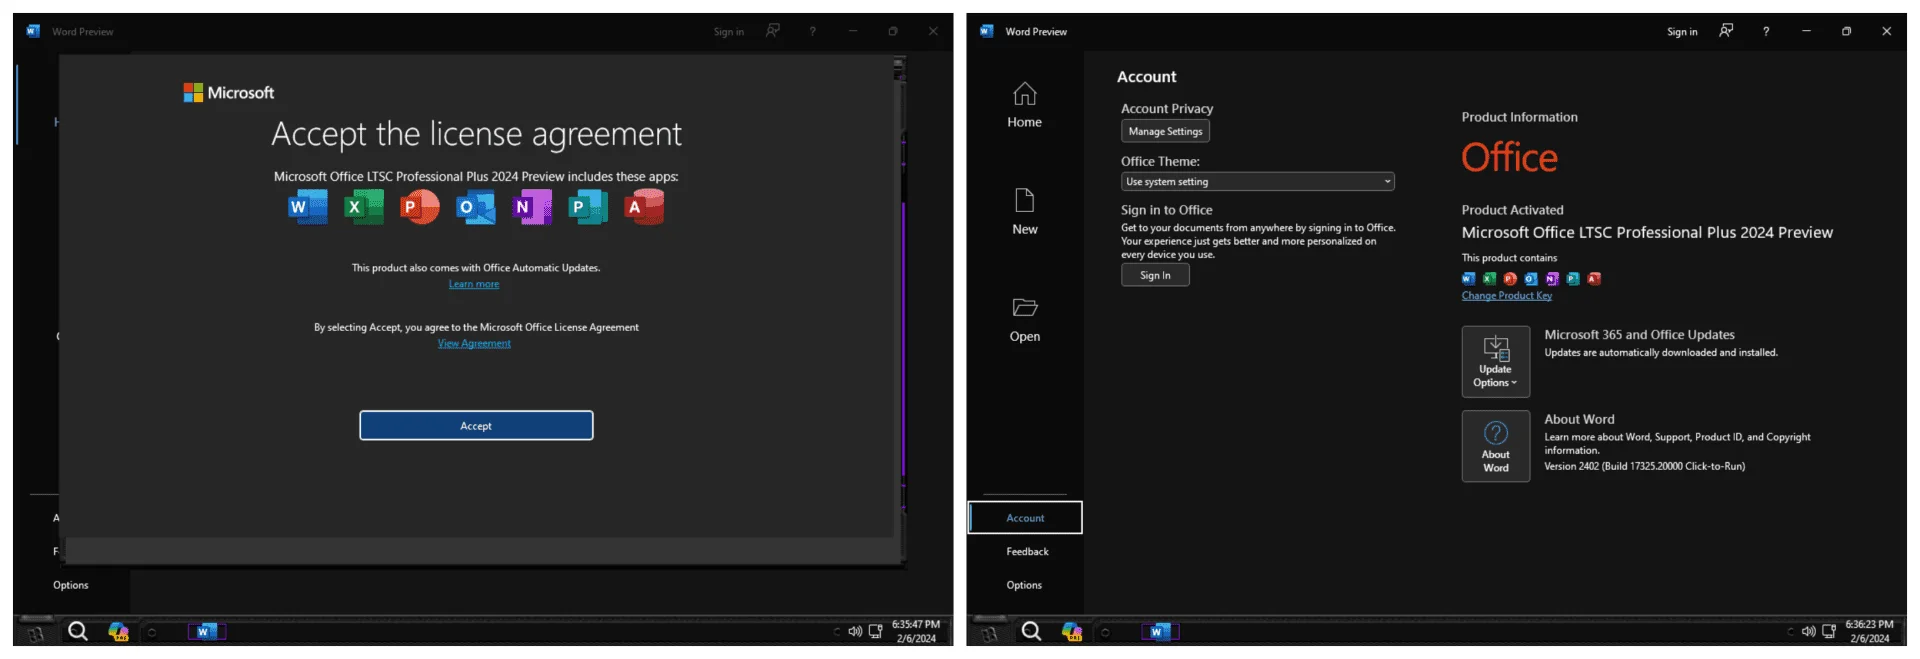Click 'Microsoft Office LTSC Professional Plus 2024 Preview' under Product Activated
The width and height of the screenshot is (1920, 659).
1647,233
